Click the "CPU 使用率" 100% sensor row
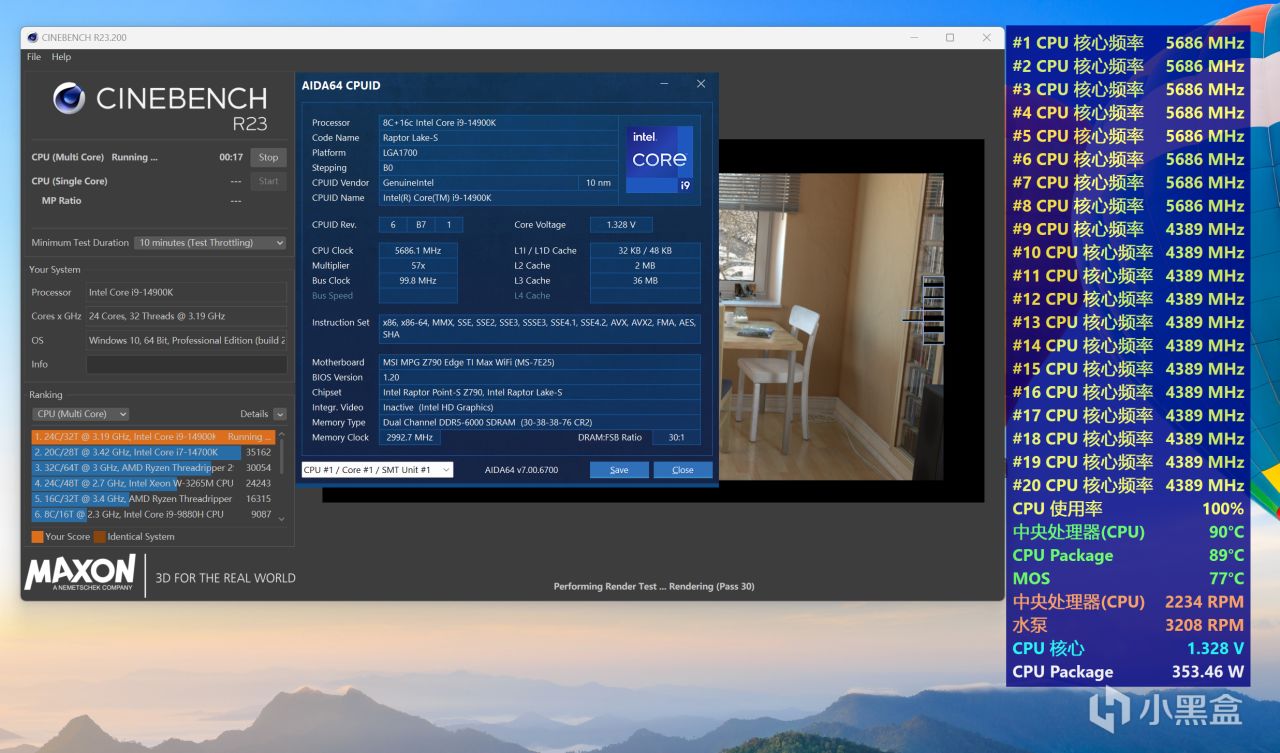Viewport: 1280px width, 753px height. tap(1128, 509)
